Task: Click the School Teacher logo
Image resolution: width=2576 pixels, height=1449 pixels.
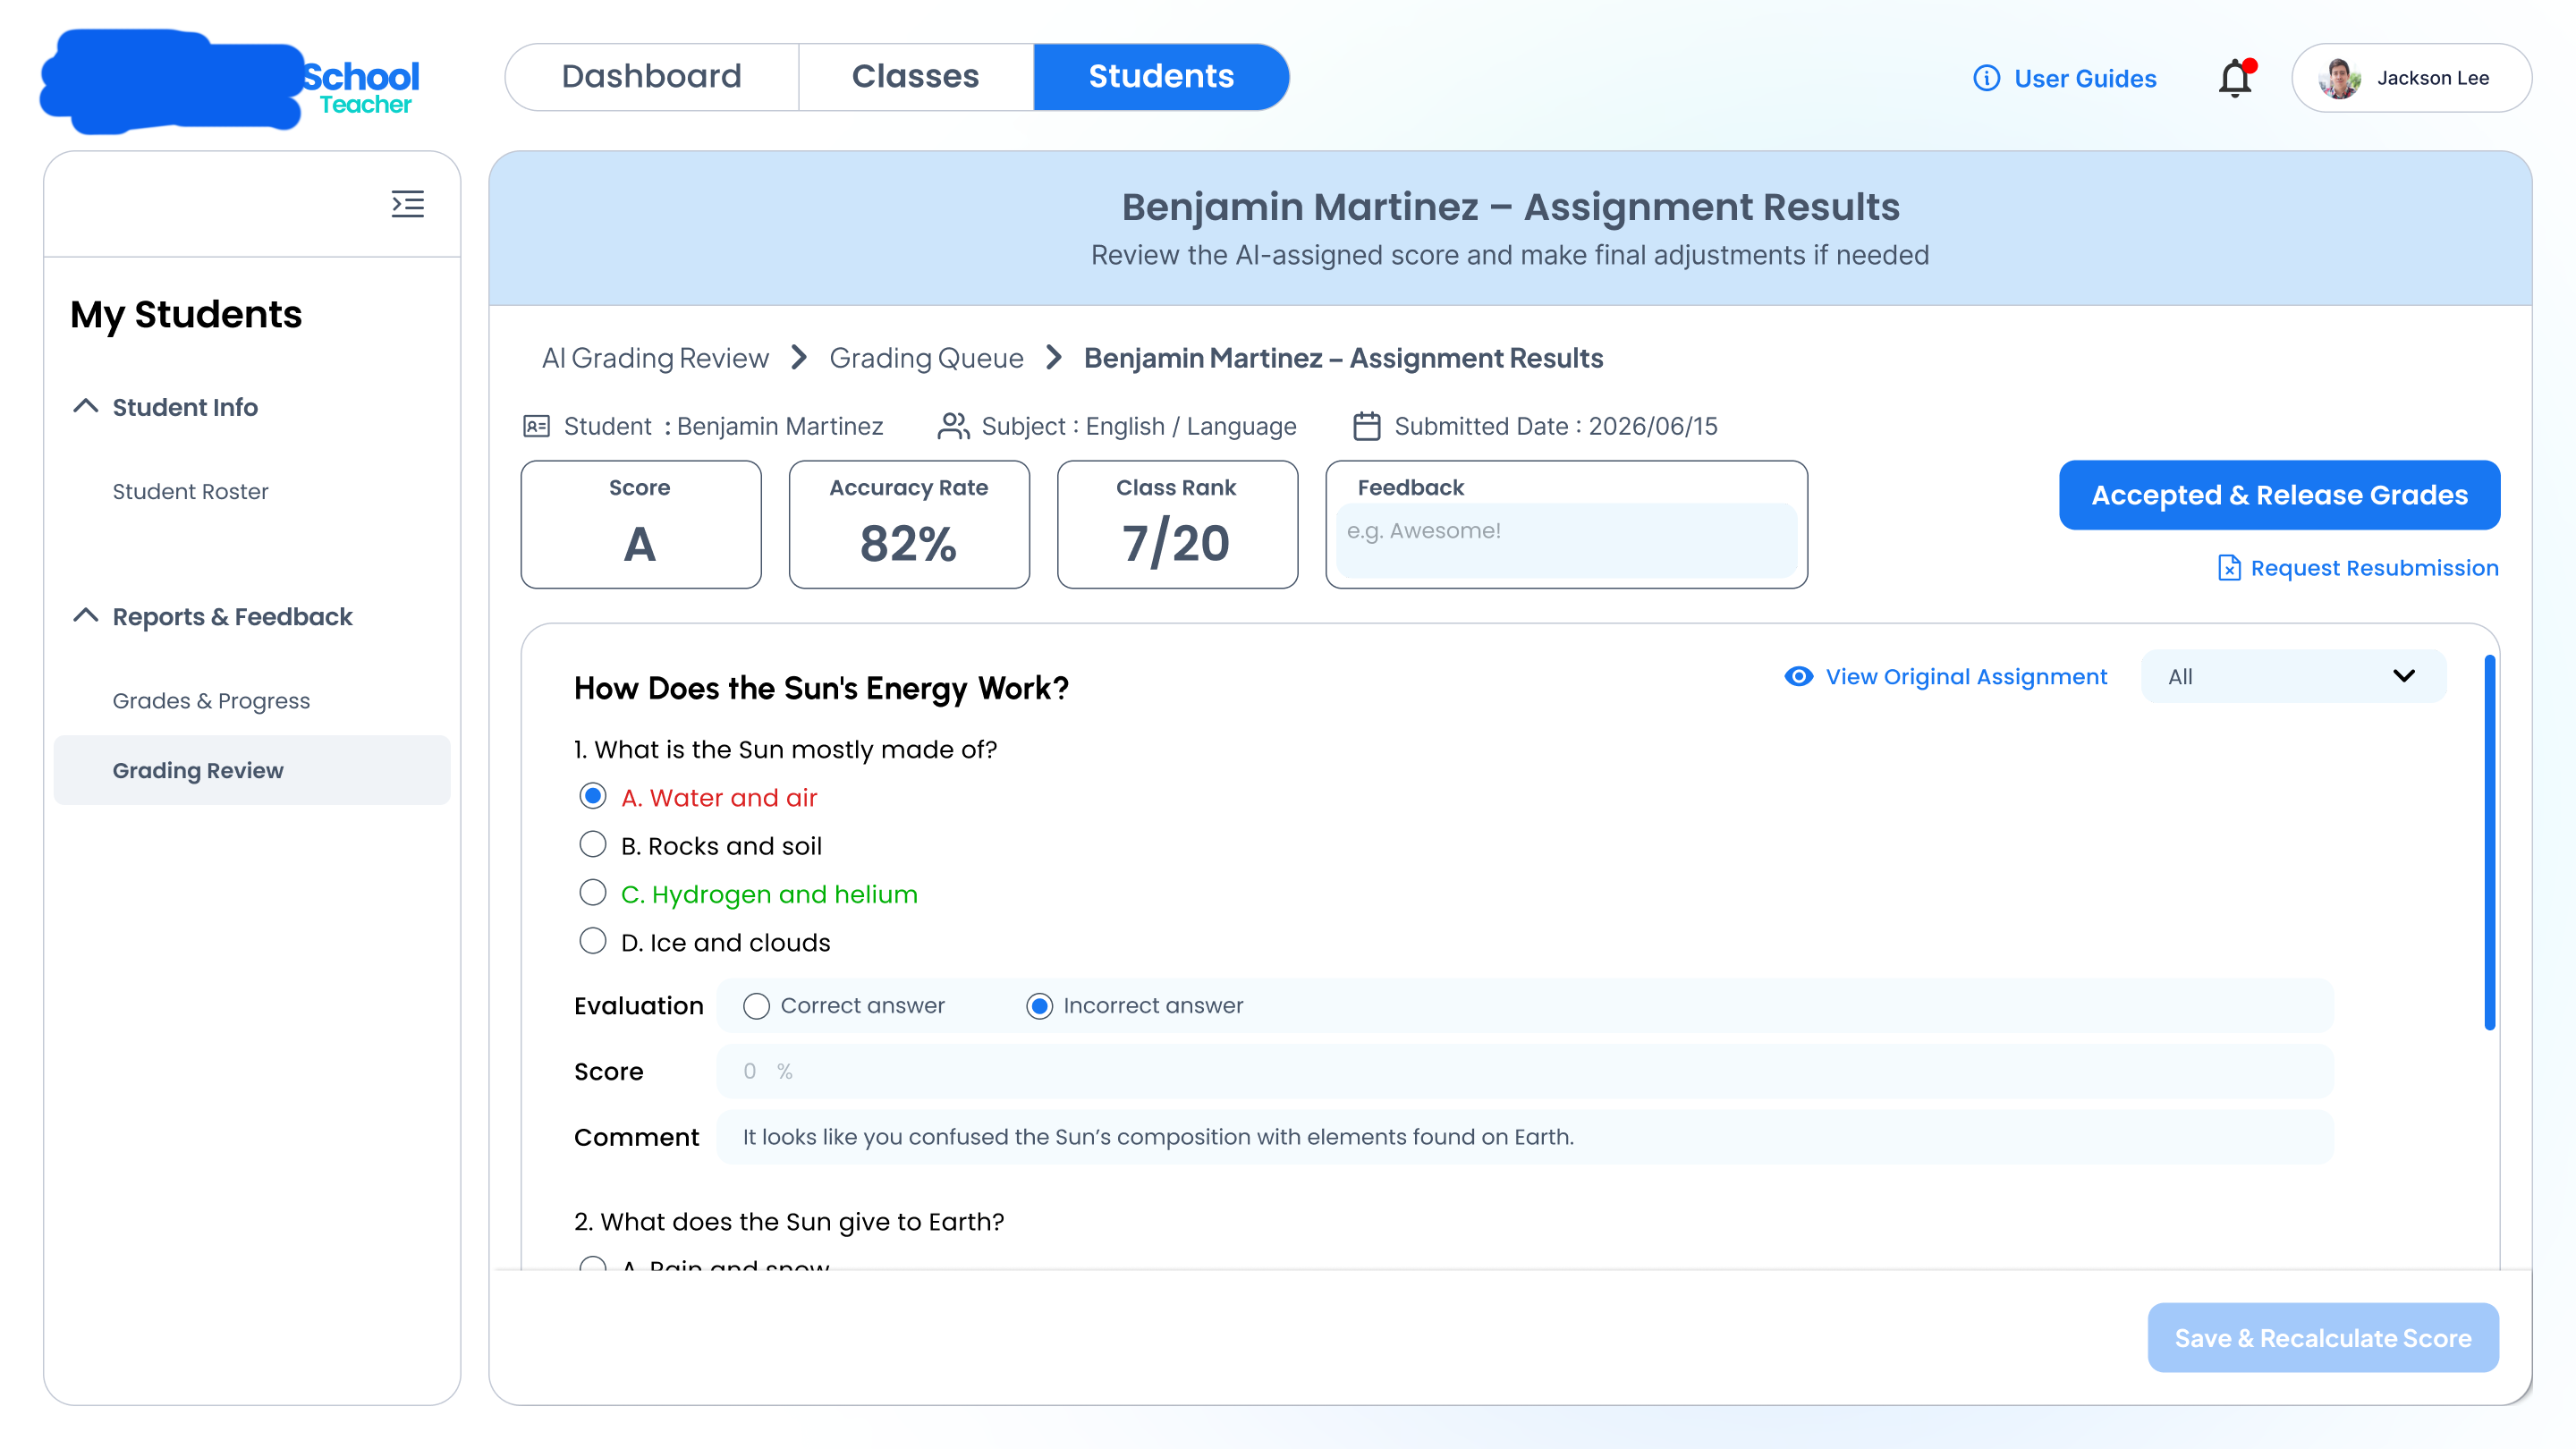Action: pos(230,83)
